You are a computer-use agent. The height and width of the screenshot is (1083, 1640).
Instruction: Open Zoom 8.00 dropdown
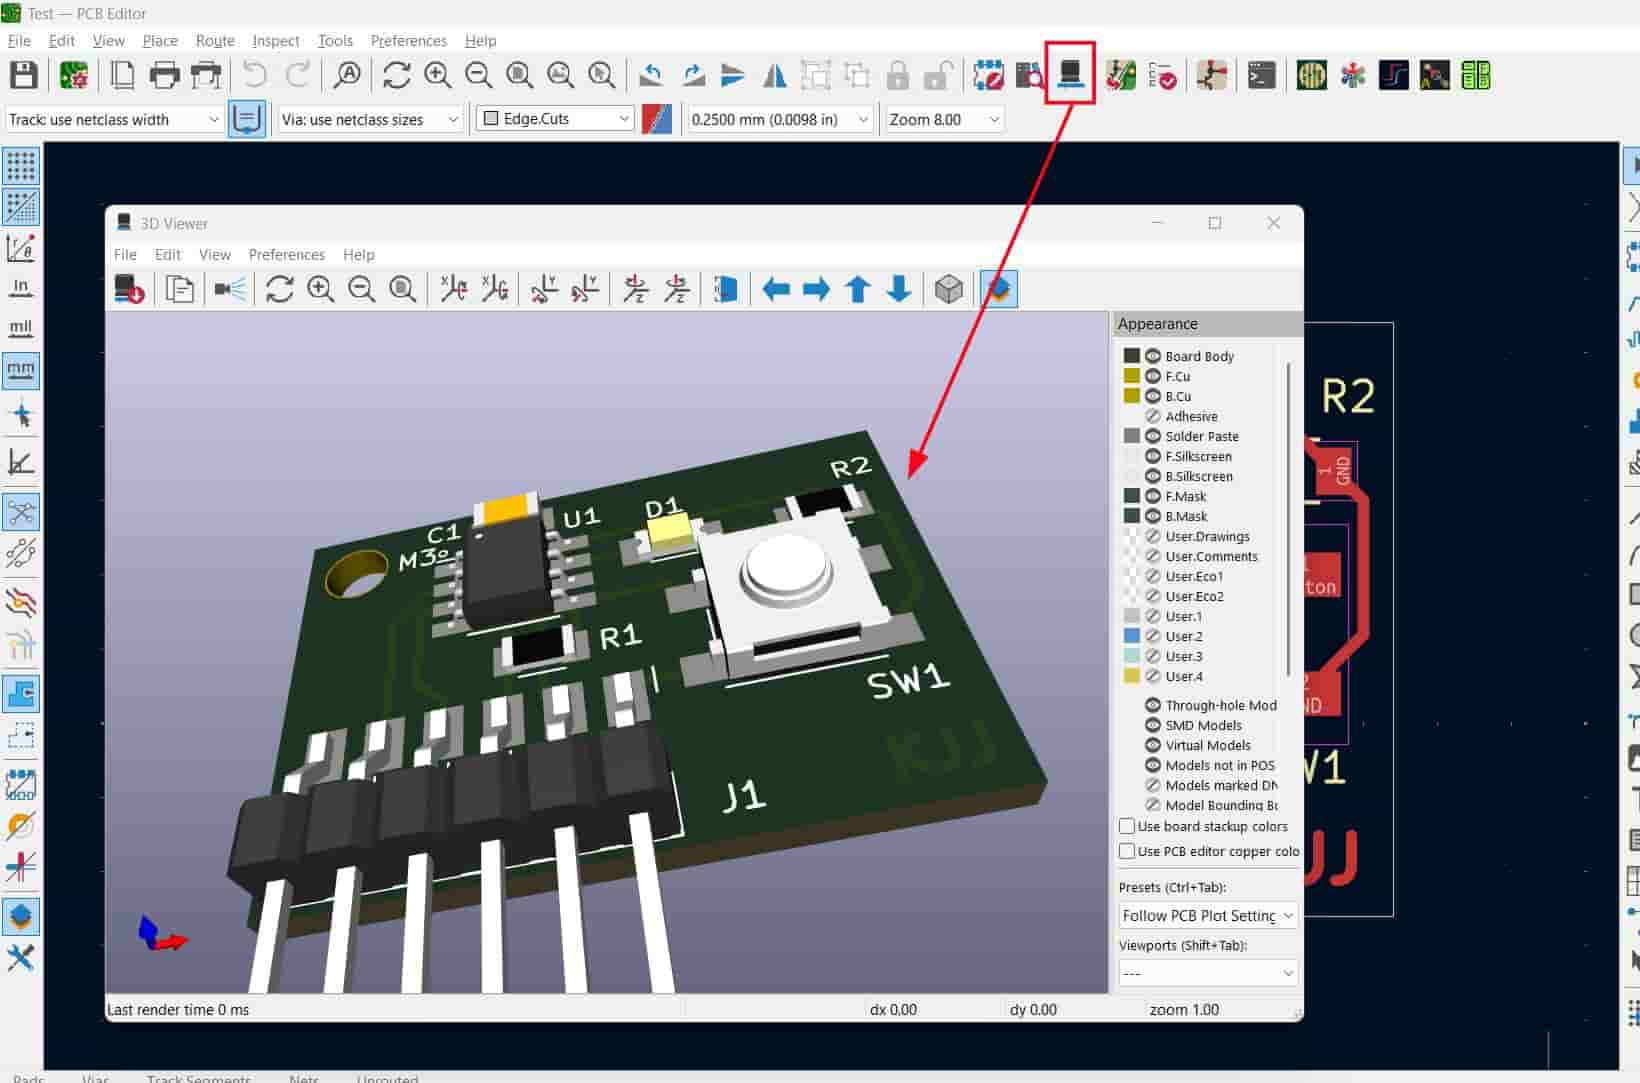945,119
